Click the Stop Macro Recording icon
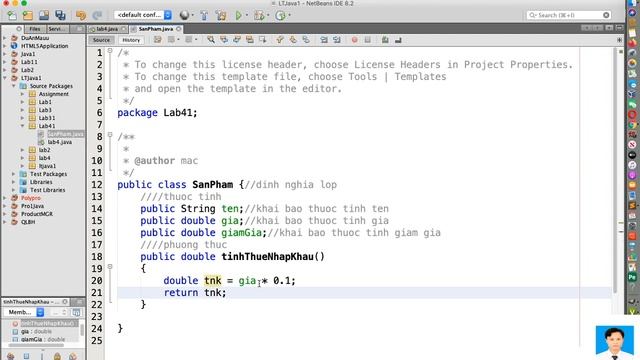The height and width of the screenshot is (360, 640). pyautogui.click(x=368, y=40)
